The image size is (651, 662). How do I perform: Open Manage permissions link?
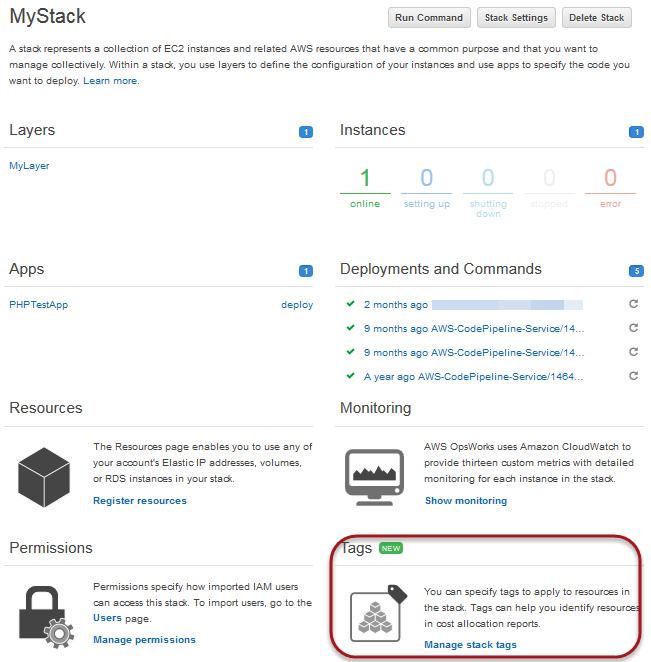click(144, 640)
